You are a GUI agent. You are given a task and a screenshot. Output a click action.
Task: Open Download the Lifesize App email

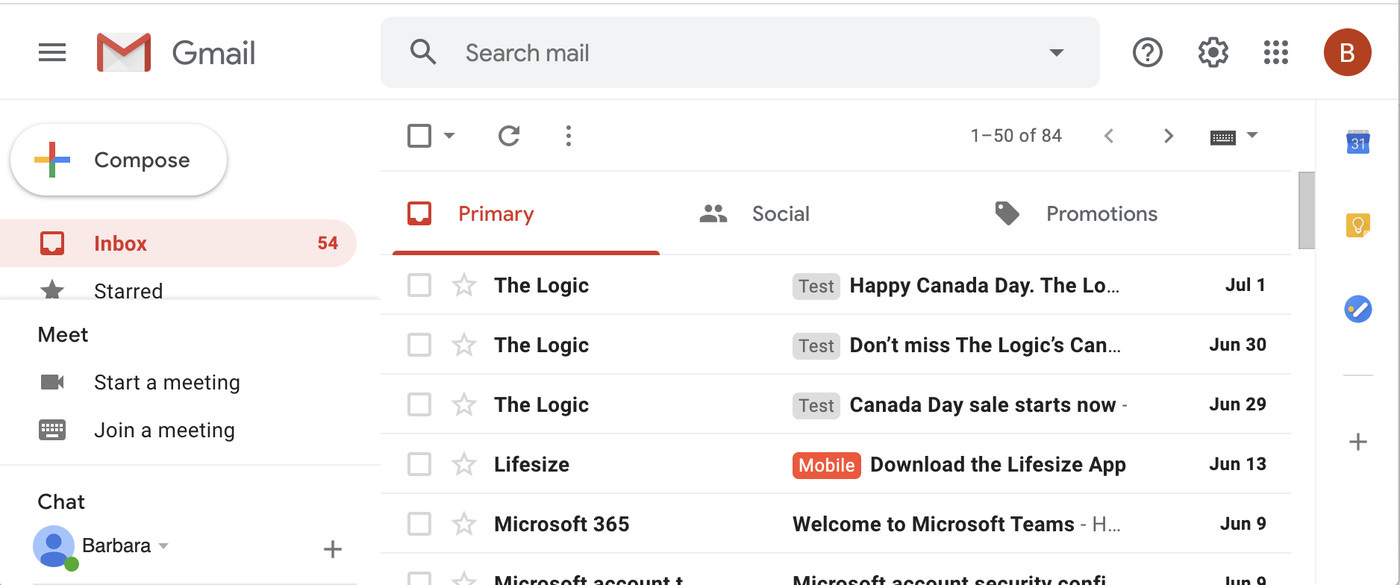835,464
